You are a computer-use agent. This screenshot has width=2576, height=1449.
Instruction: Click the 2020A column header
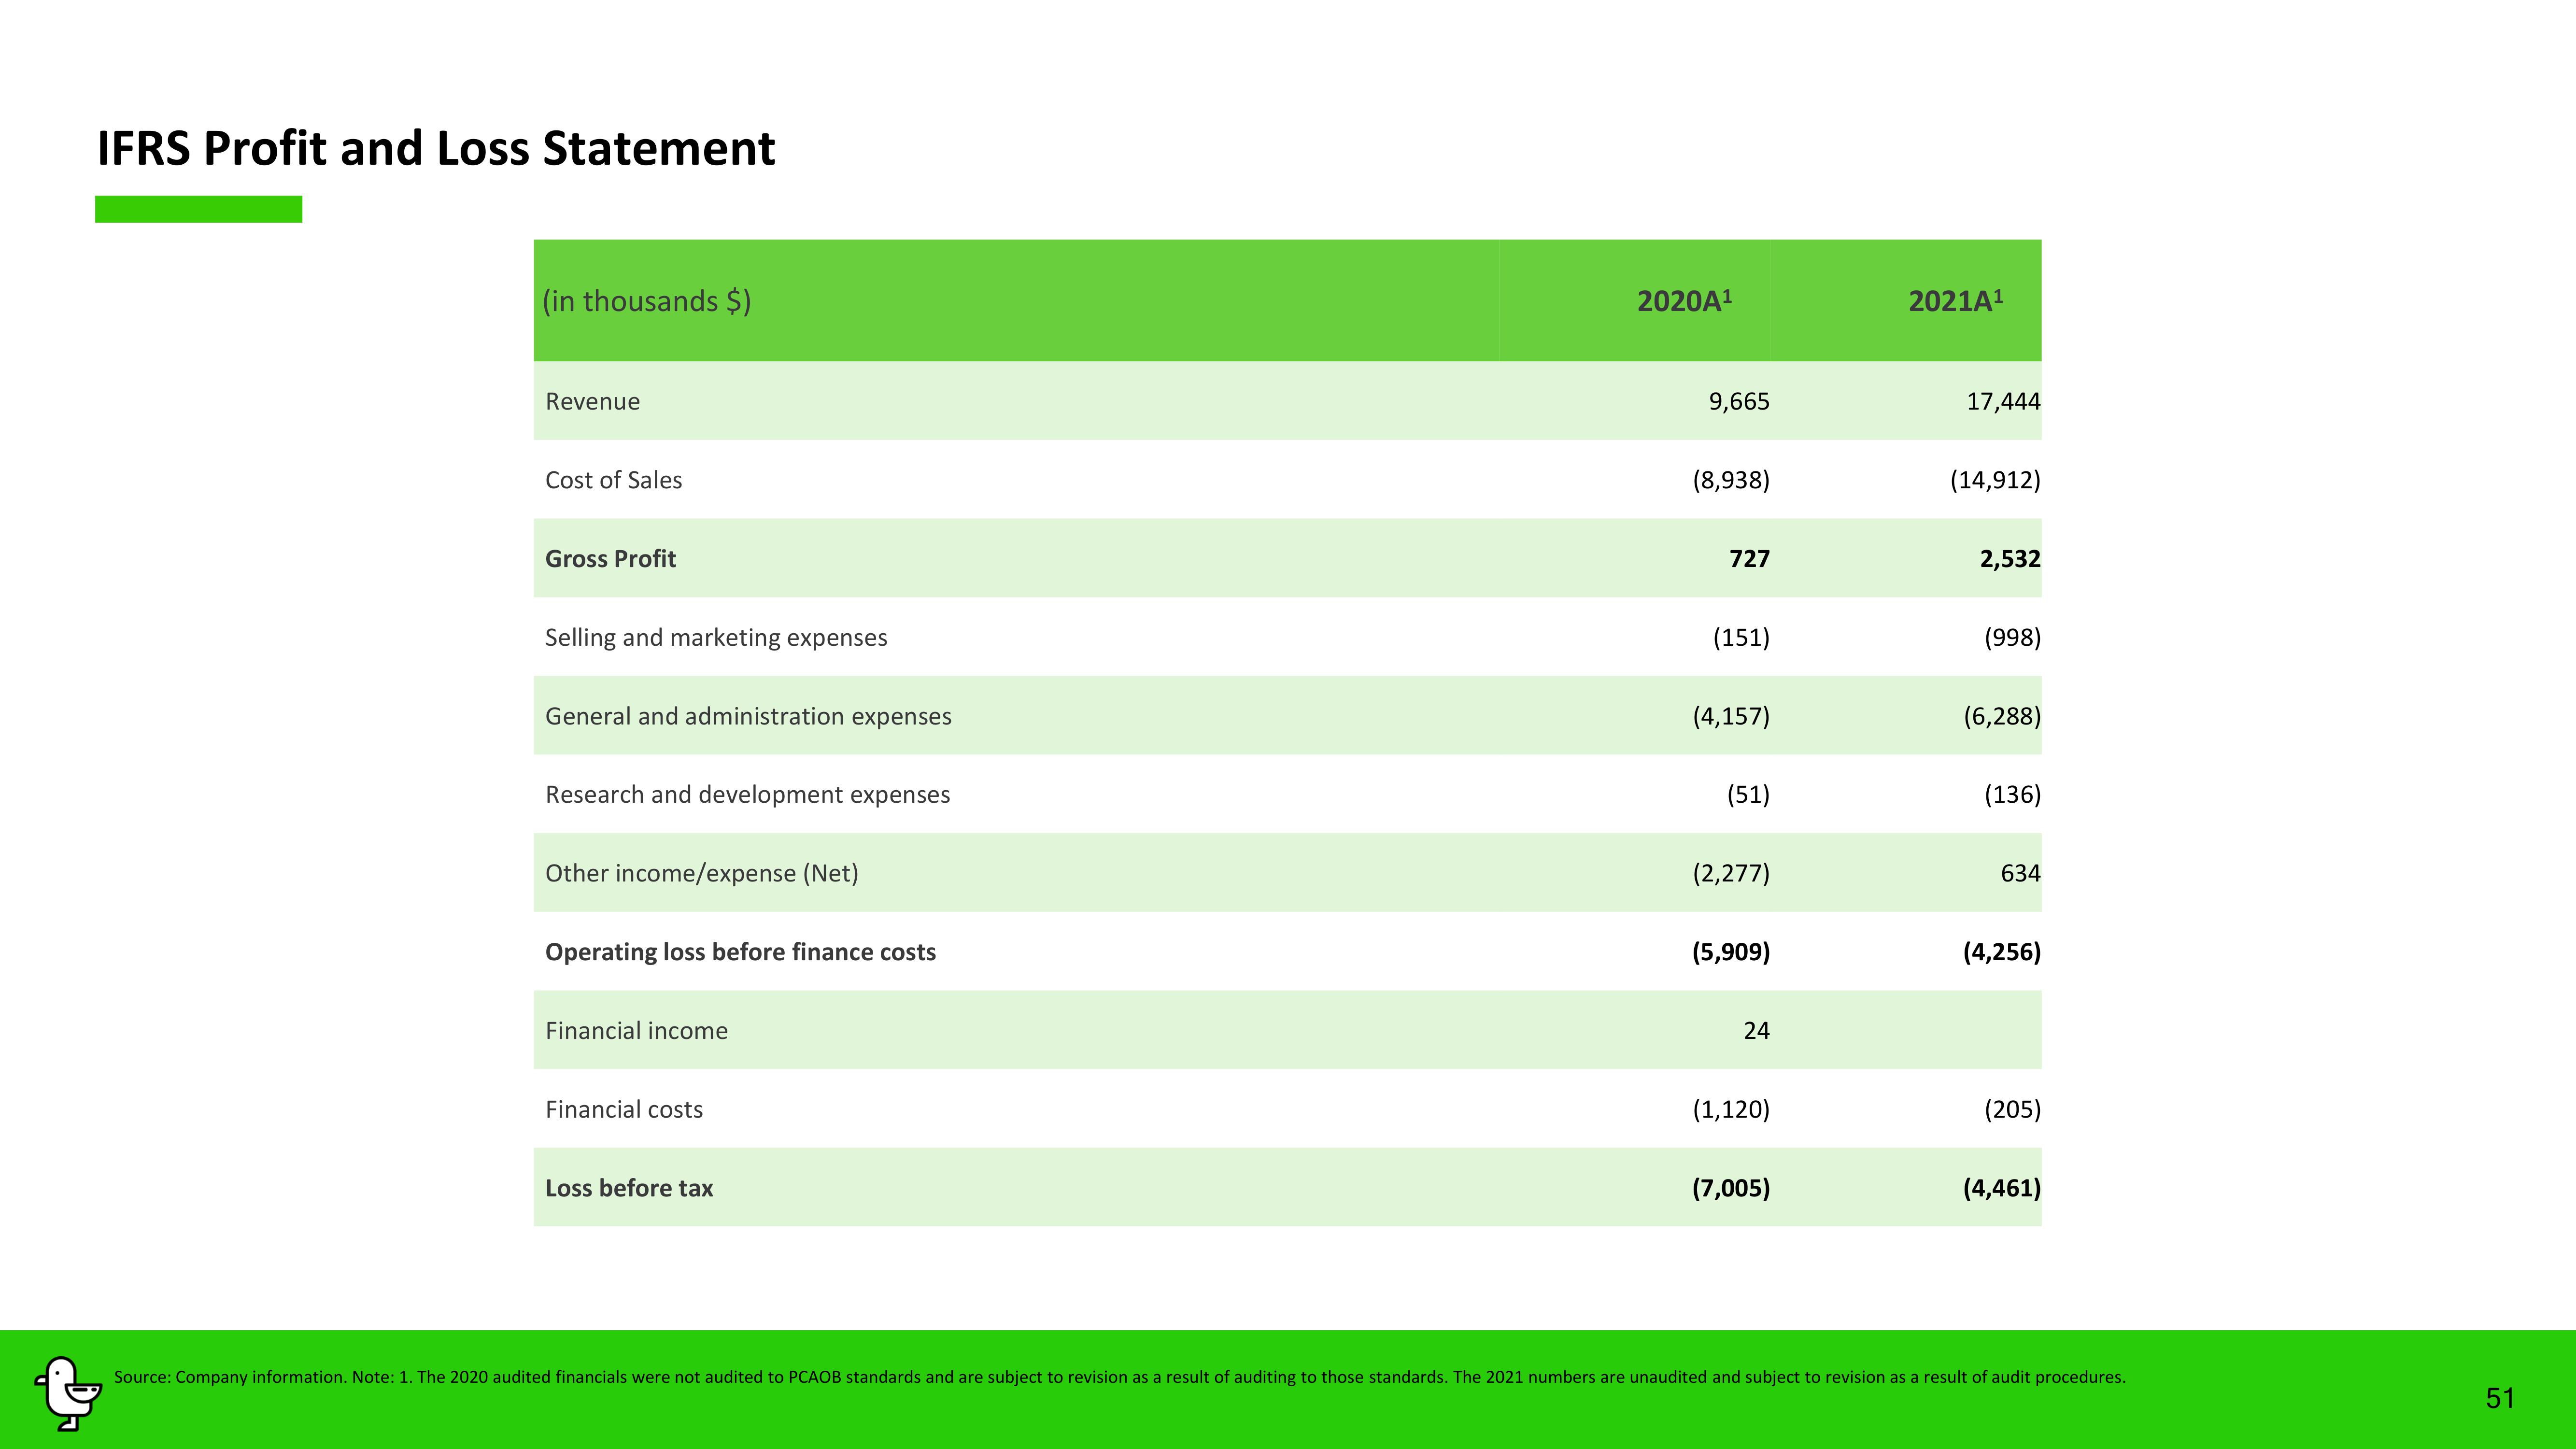click(1684, 300)
